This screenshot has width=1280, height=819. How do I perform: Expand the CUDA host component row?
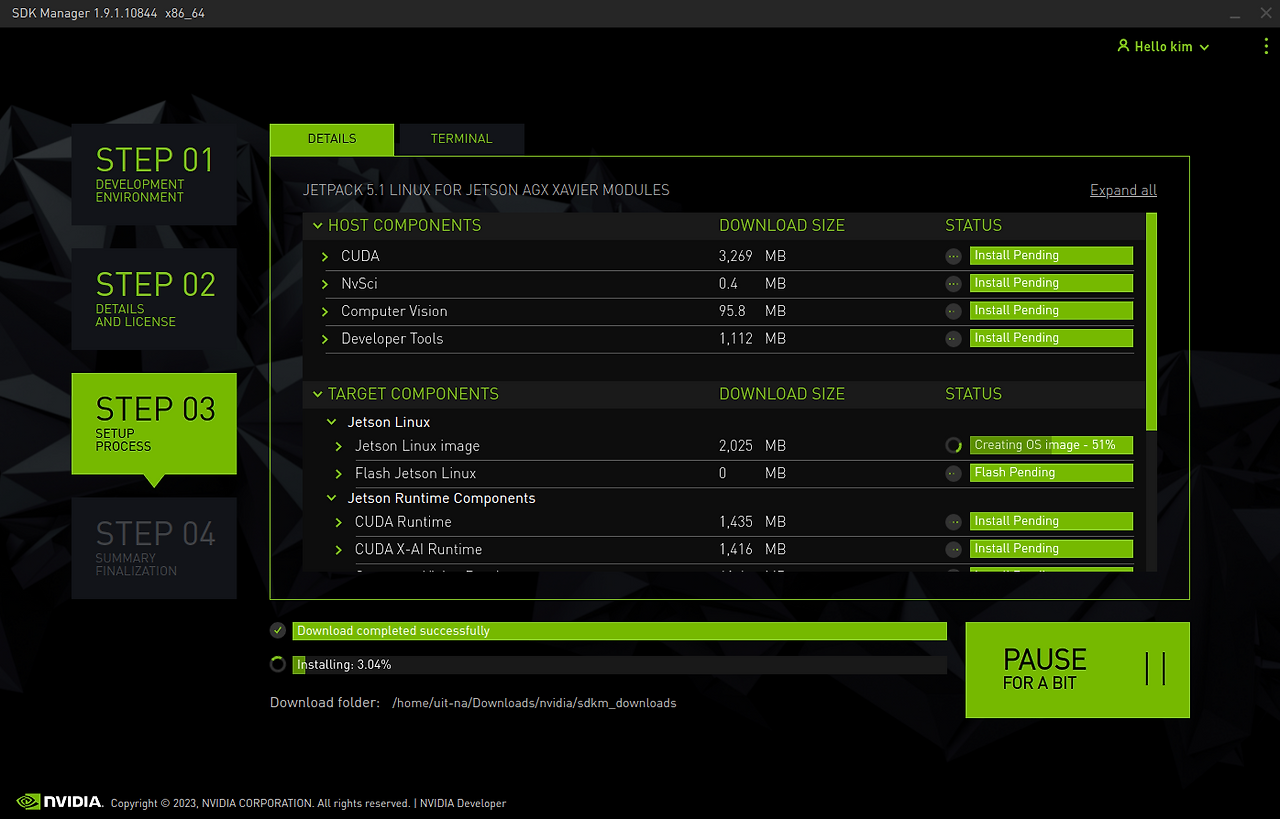tap(325, 257)
